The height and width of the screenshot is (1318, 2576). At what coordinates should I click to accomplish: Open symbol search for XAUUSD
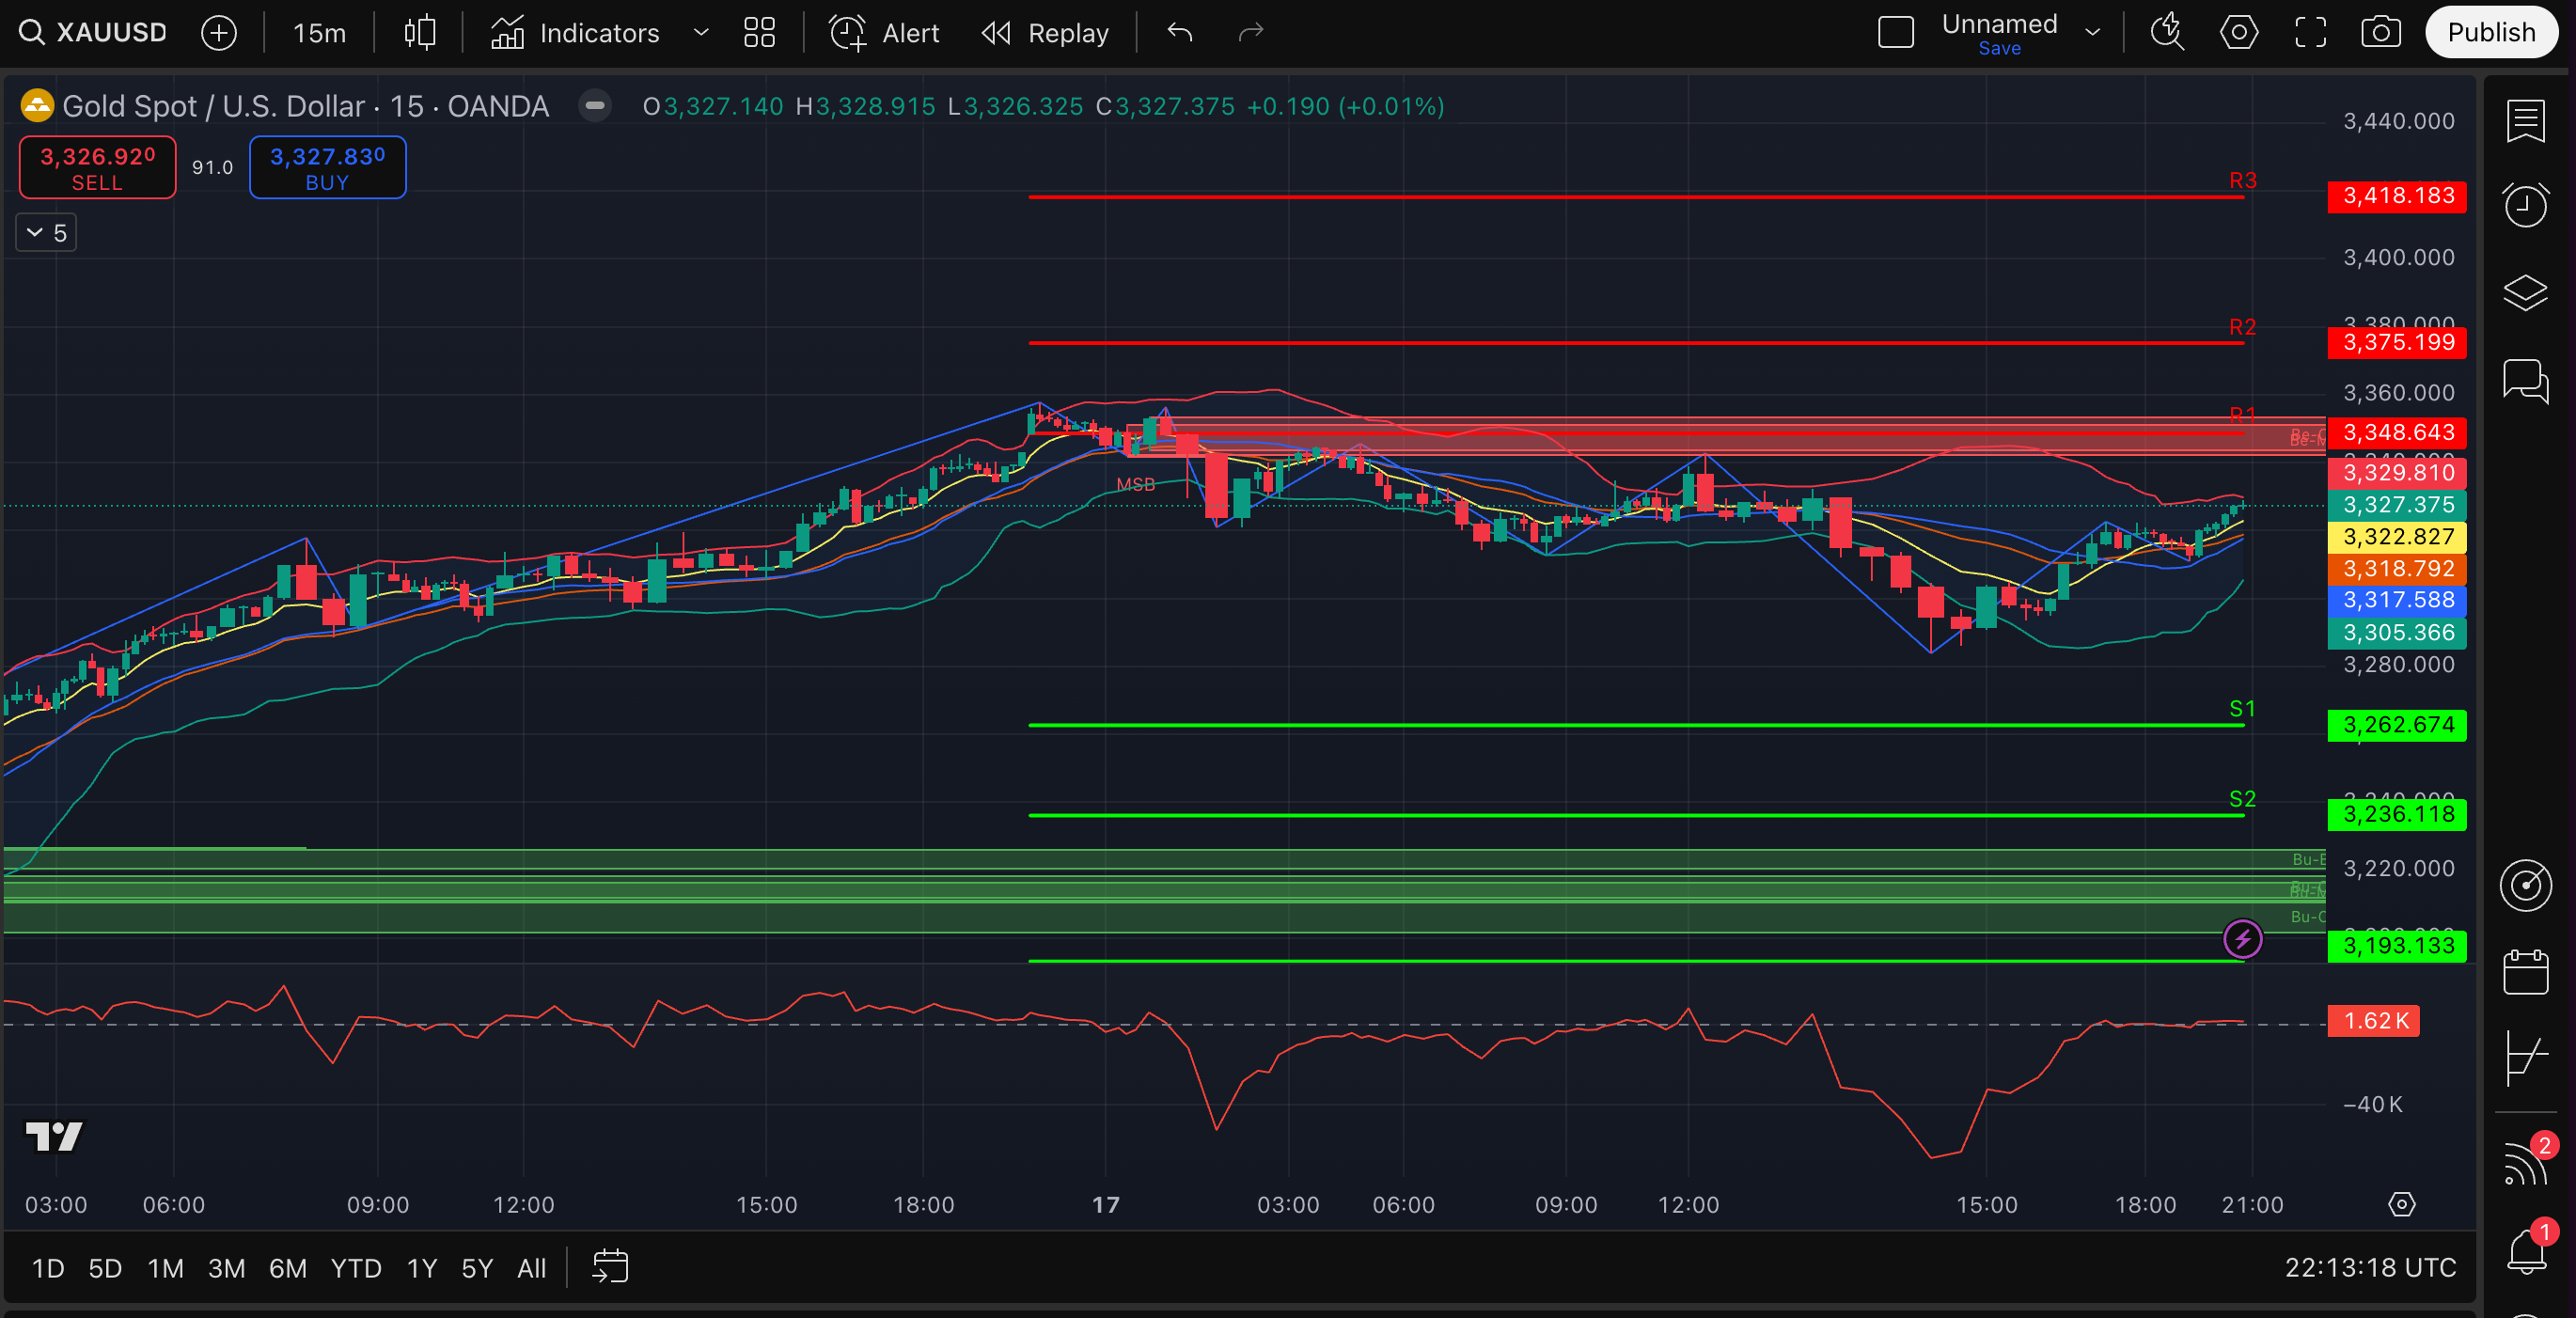pyautogui.click(x=94, y=33)
